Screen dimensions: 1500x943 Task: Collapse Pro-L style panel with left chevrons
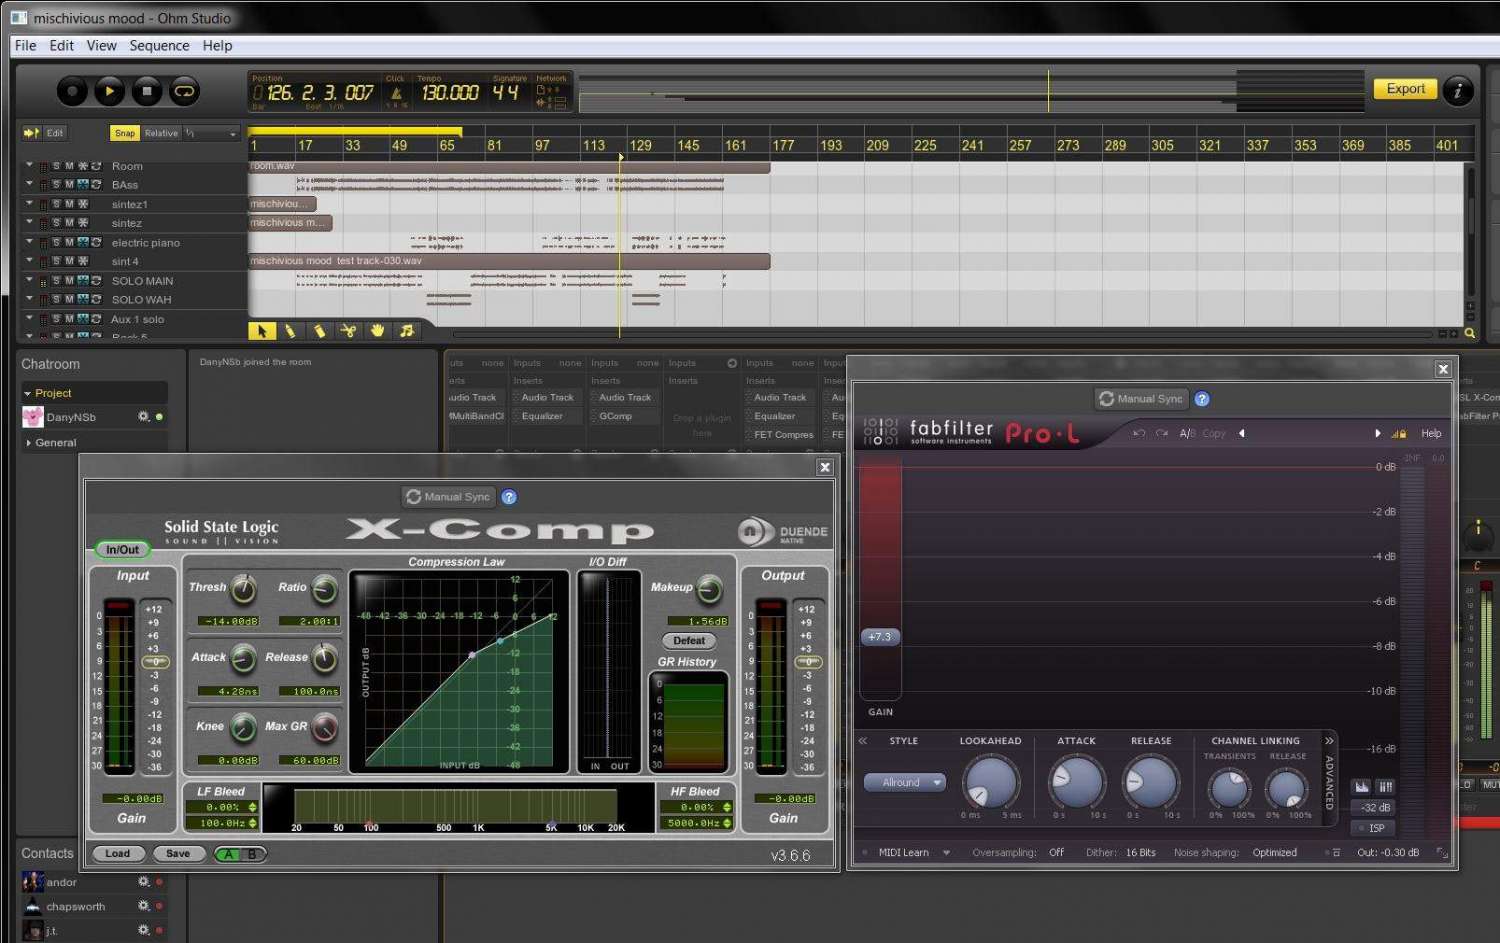click(863, 741)
